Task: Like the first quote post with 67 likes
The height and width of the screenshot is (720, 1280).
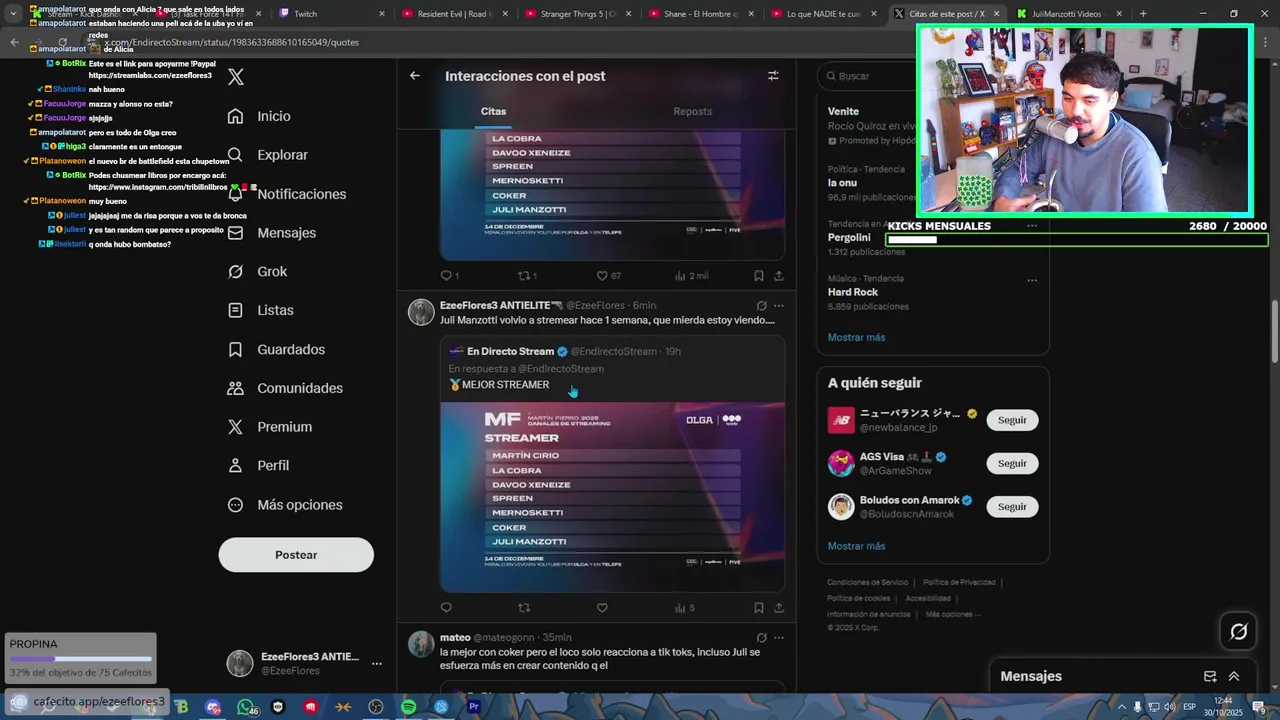Action: point(610,276)
